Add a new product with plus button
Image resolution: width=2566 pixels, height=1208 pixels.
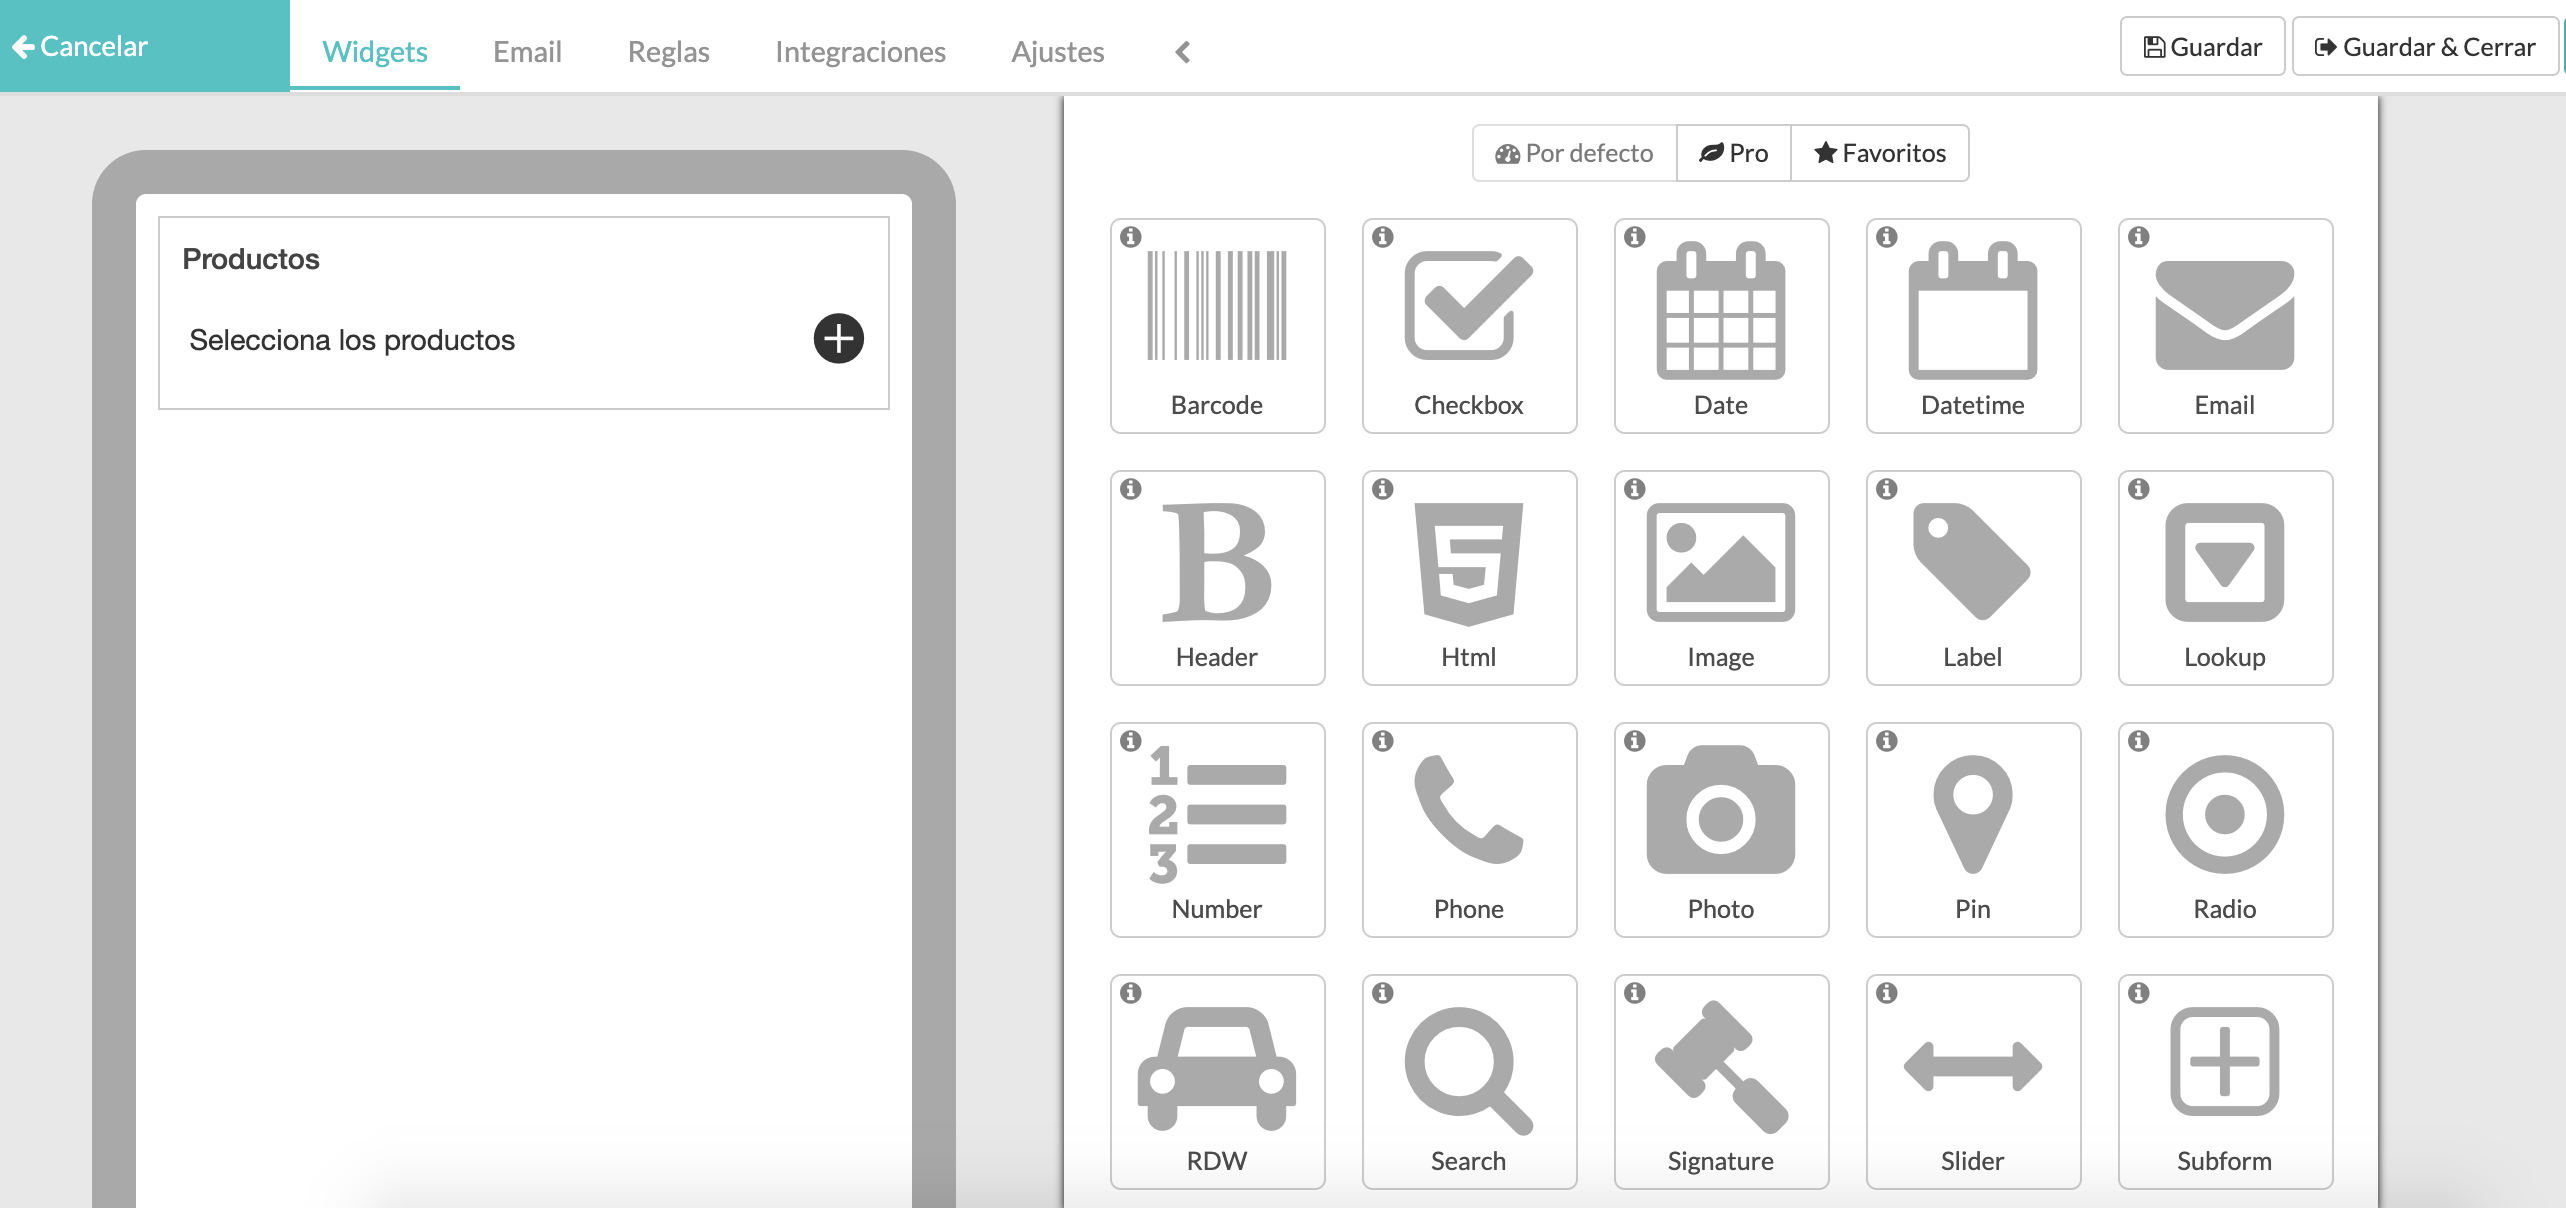click(838, 339)
